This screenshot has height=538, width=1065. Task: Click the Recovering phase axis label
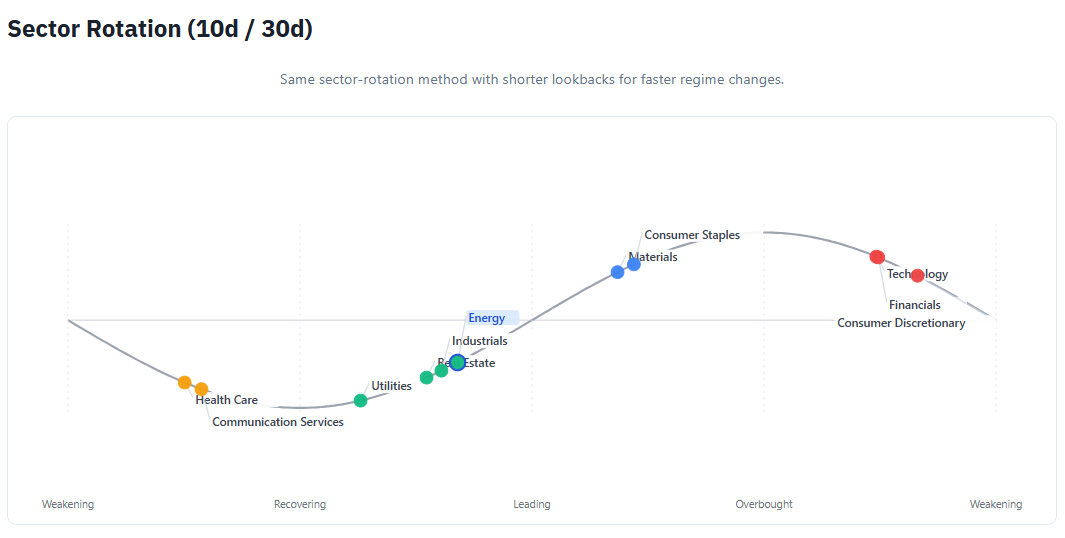click(x=300, y=504)
